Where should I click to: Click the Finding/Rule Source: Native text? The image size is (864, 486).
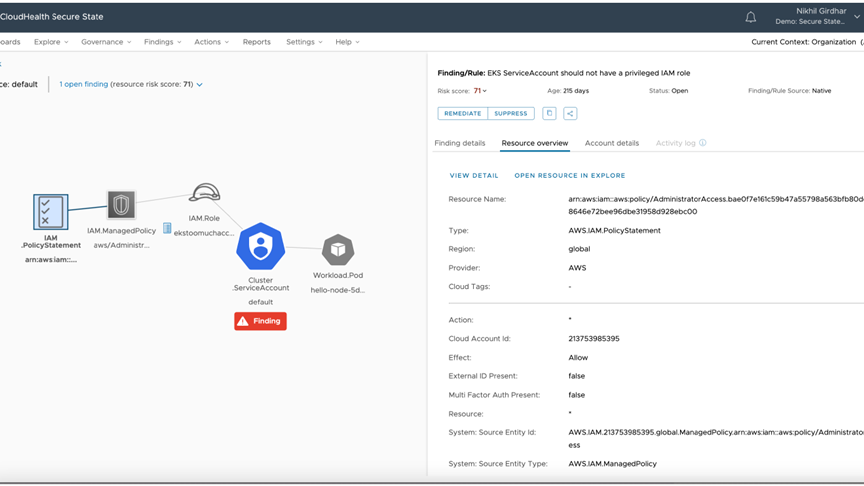pos(790,91)
